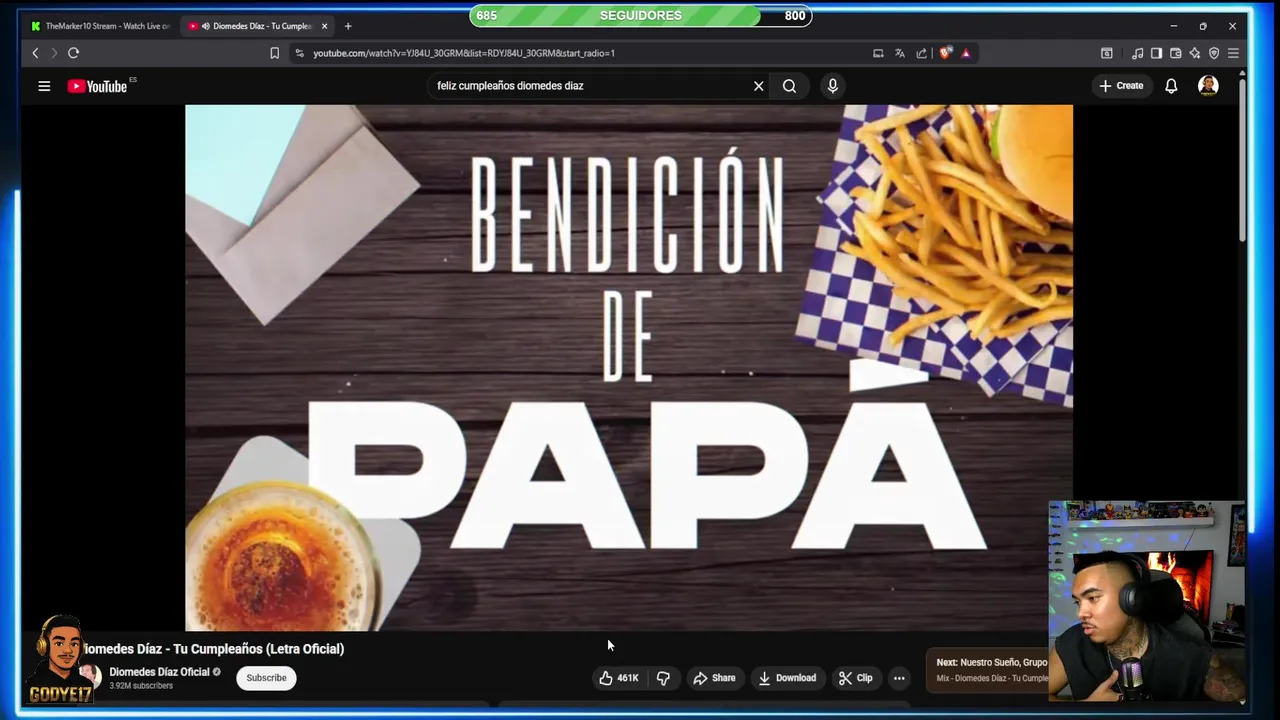Image resolution: width=1280 pixels, height=720 pixels.
Task: Click the video title 'Tu Cumpleaños (Letra Oficial)'
Action: click(x=259, y=649)
